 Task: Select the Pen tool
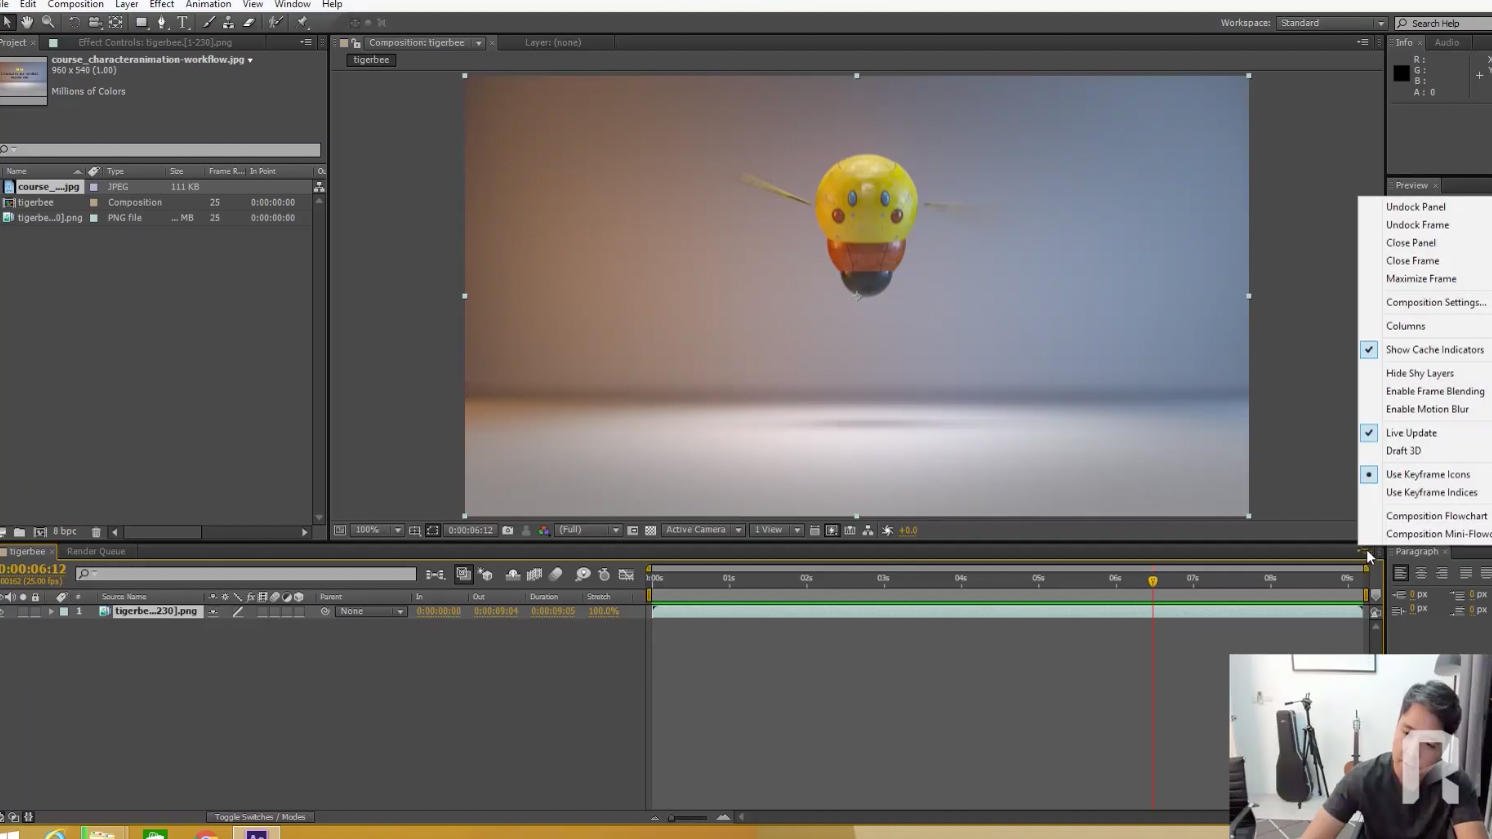click(162, 22)
